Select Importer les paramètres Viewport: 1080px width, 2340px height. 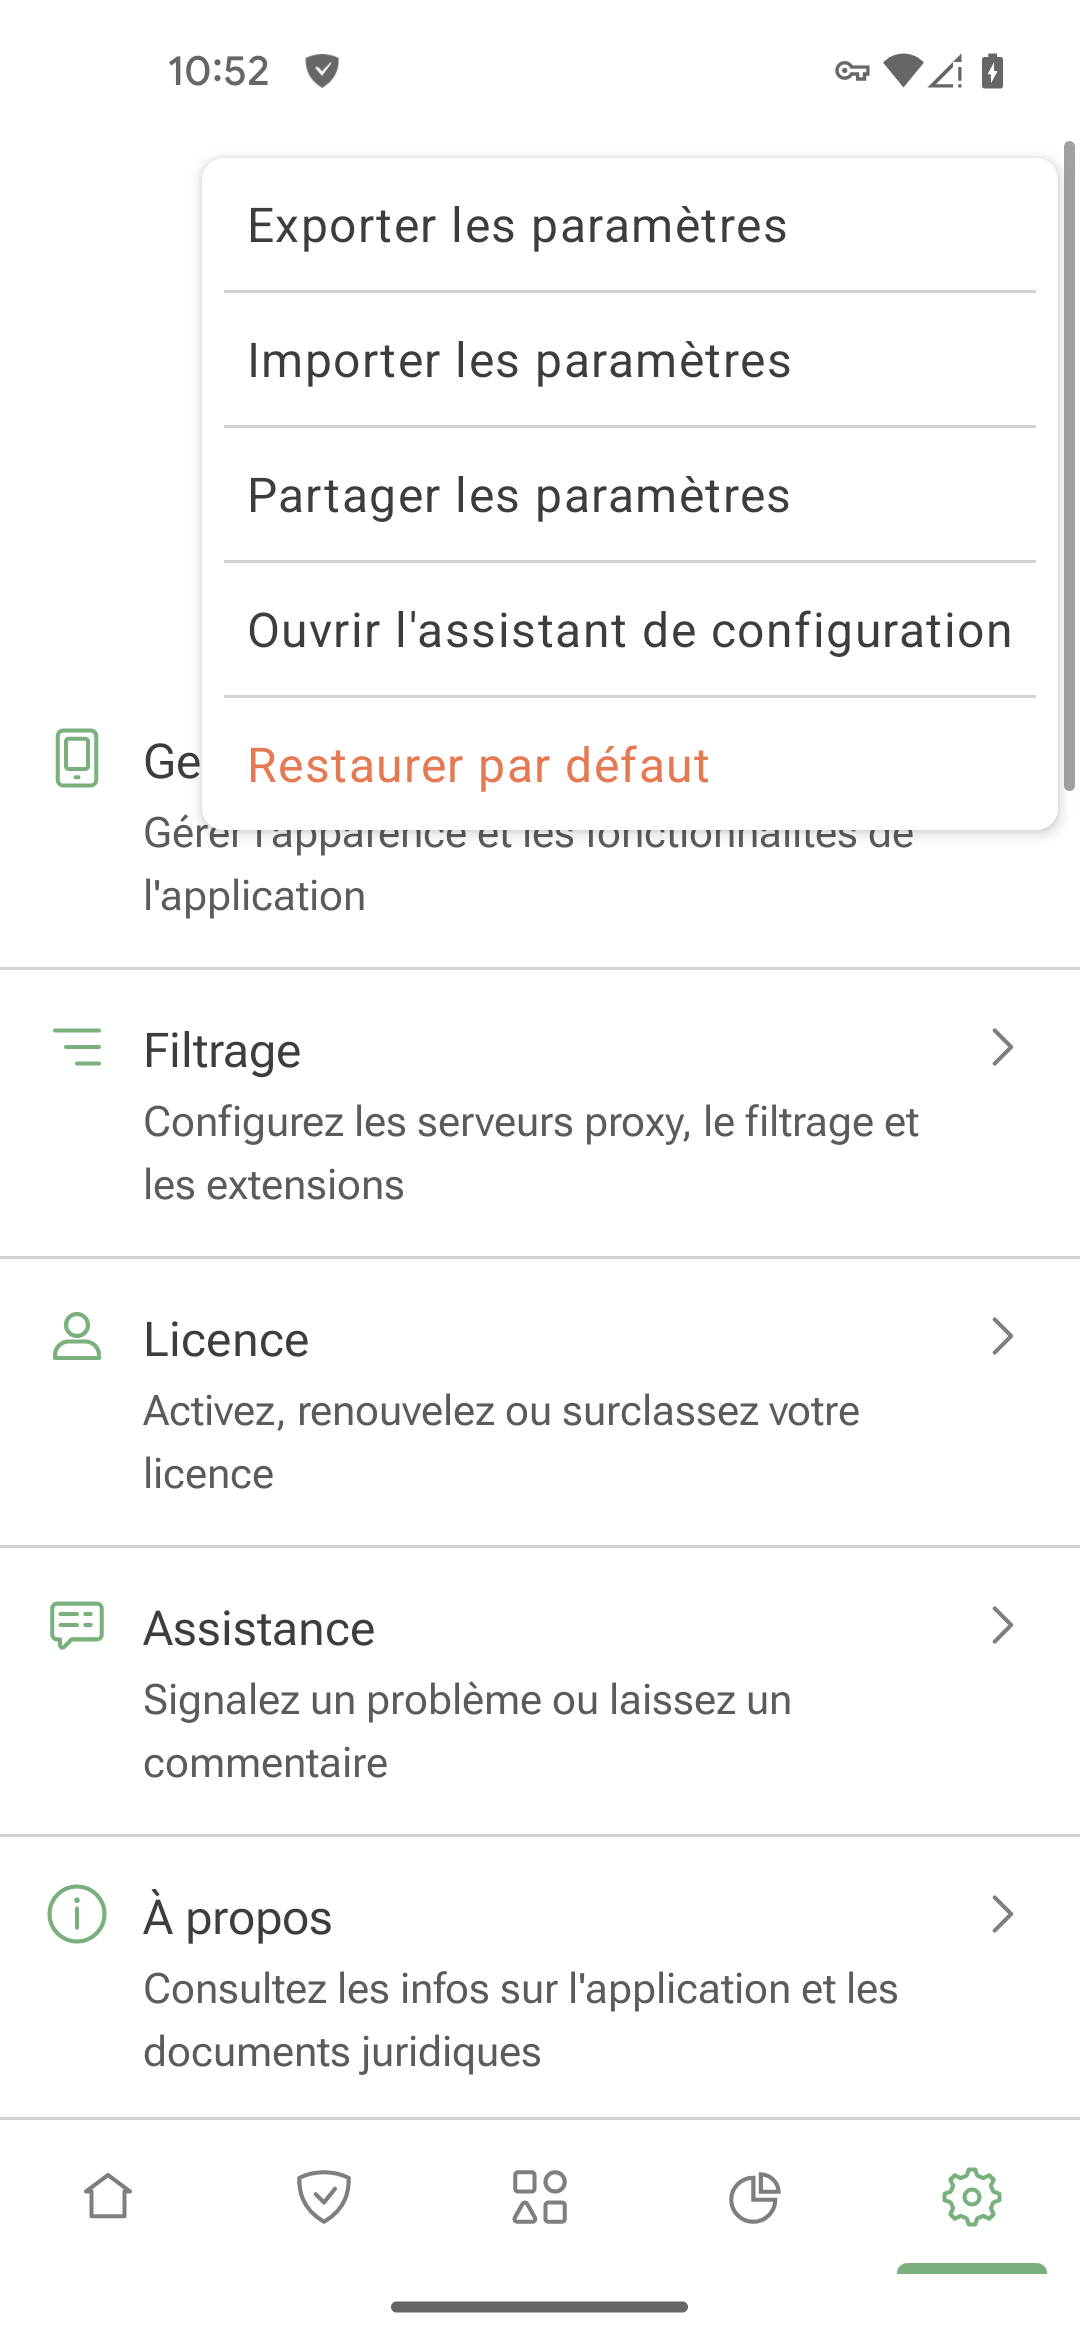[519, 361]
